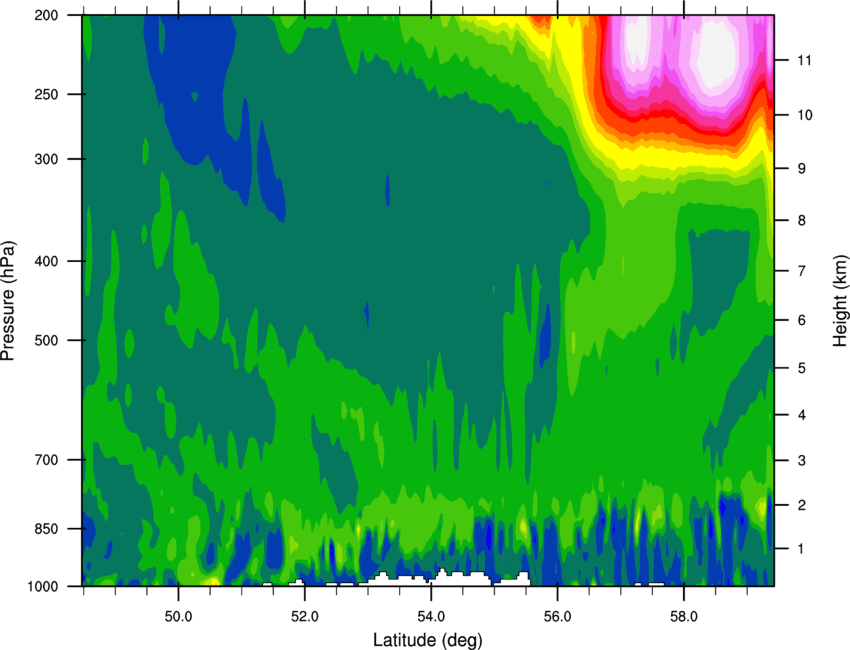The height and width of the screenshot is (650, 850).
Task: Click the 4 km height label
Action: (801, 415)
